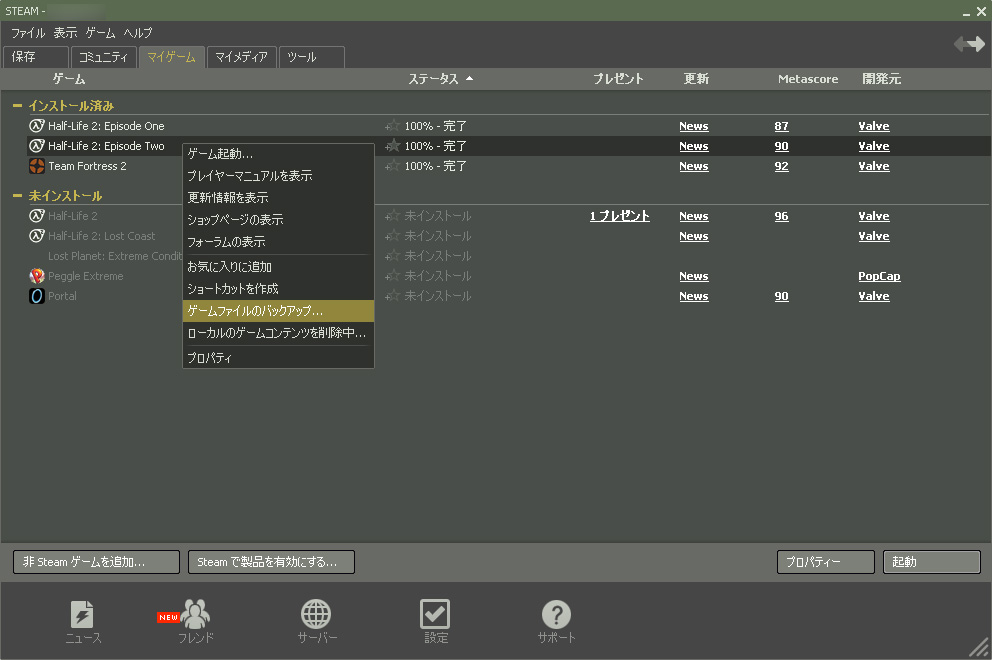This screenshot has height=660, width=992.
Task: Switch to the ツール tab
Action: (x=312, y=57)
